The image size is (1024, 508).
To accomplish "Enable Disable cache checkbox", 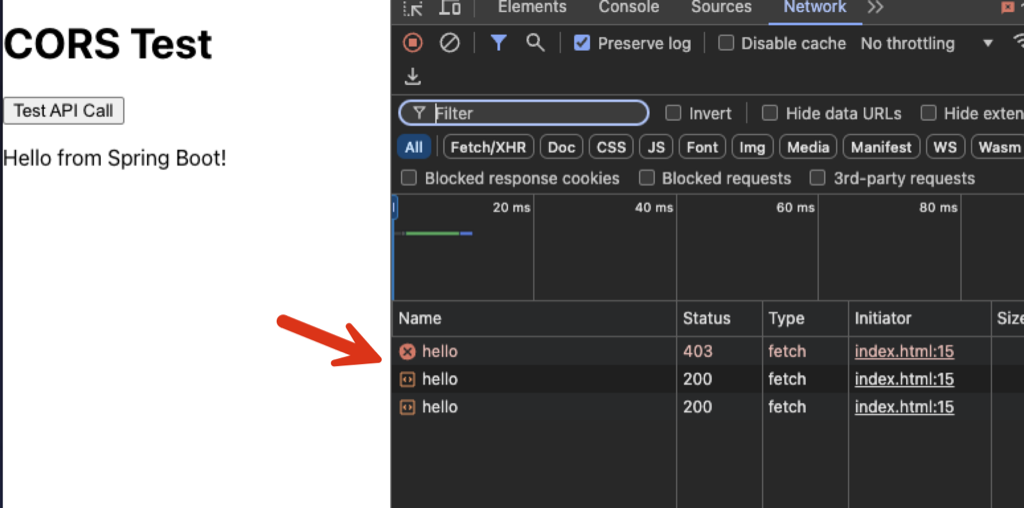I will click(726, 43).
